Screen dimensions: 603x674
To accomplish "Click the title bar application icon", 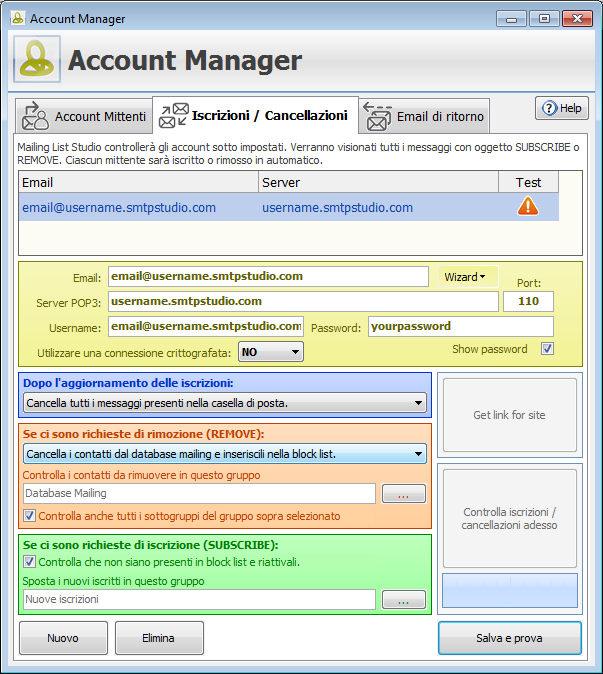I will click(x=16, y=18).
